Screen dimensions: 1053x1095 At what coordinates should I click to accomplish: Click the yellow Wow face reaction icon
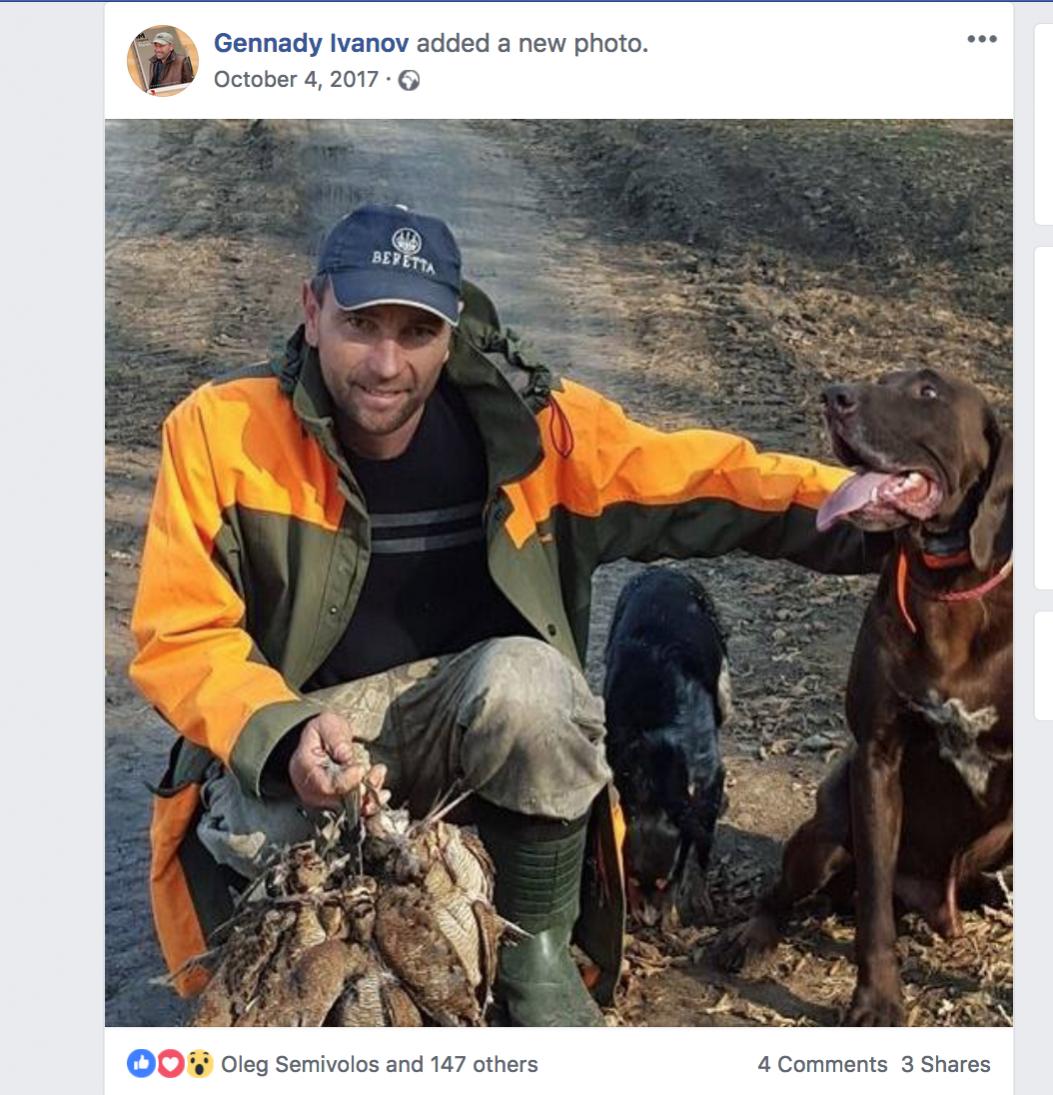click(x=200, y=1064)
